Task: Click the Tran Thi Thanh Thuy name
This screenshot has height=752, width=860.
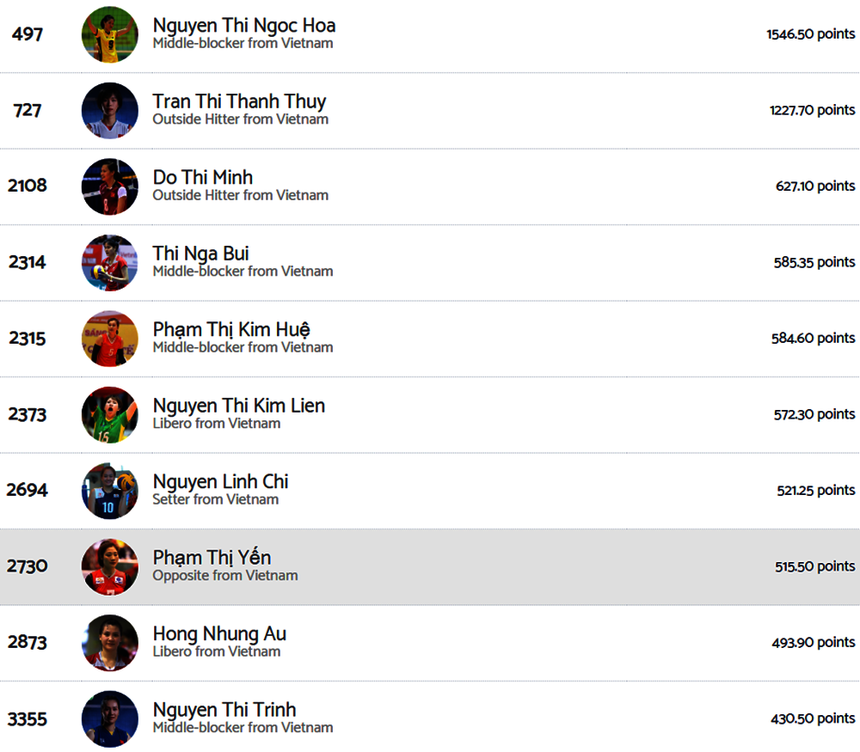Action: pyautogui.click(x=239, y=101)
